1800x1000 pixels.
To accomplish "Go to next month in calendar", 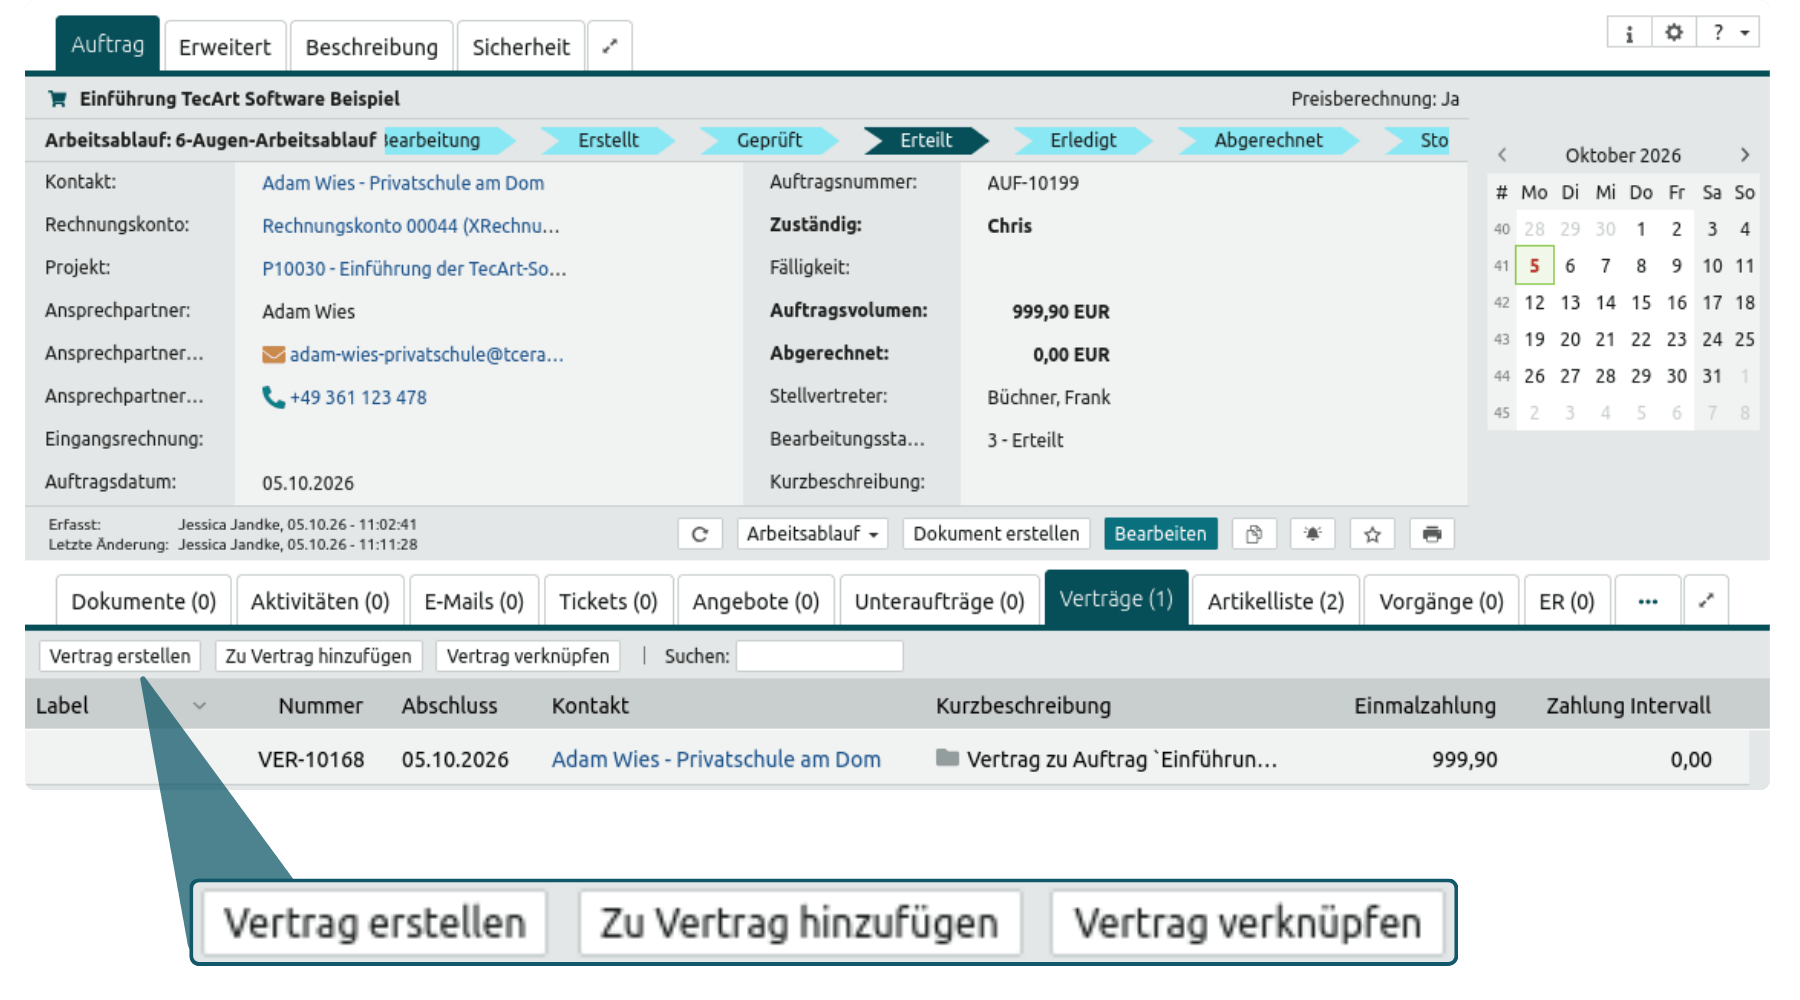I will 1744,155.
